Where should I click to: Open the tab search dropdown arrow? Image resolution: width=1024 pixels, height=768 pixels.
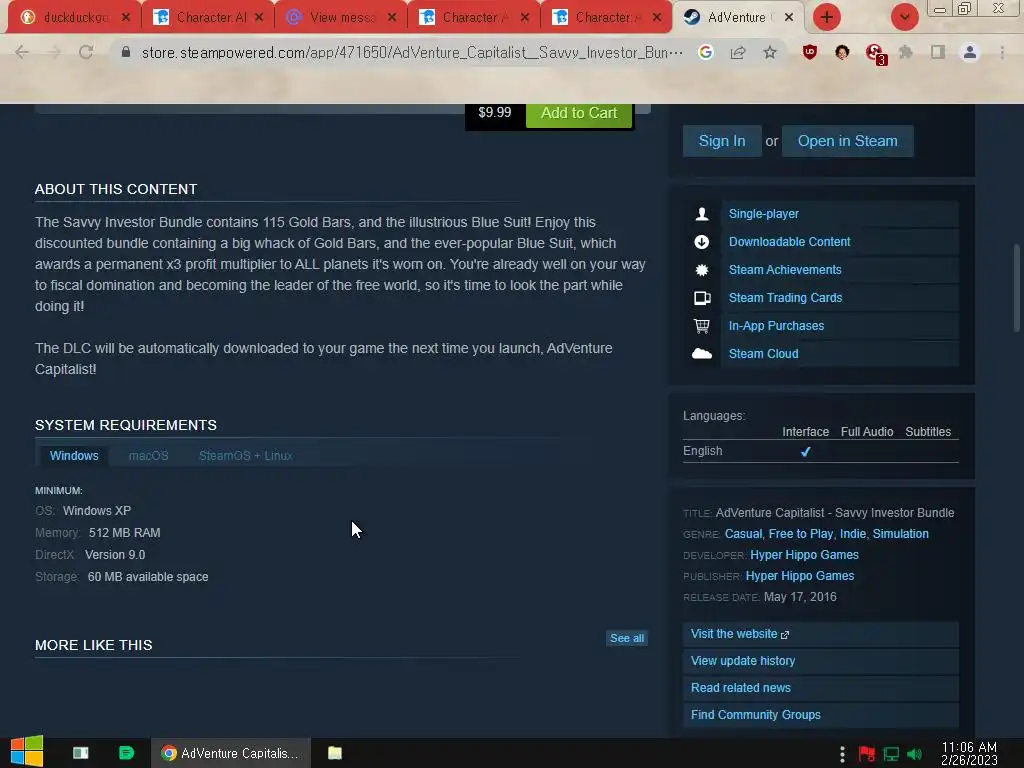904,17
